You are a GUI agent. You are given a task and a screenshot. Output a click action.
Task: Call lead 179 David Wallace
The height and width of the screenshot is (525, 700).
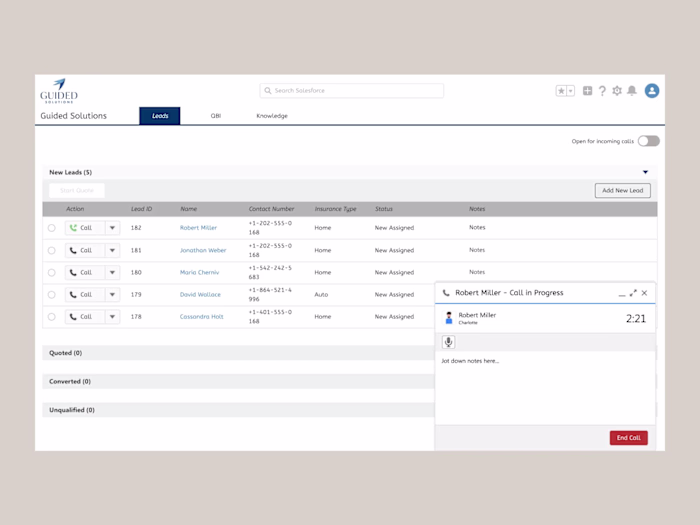coord(85,295)
